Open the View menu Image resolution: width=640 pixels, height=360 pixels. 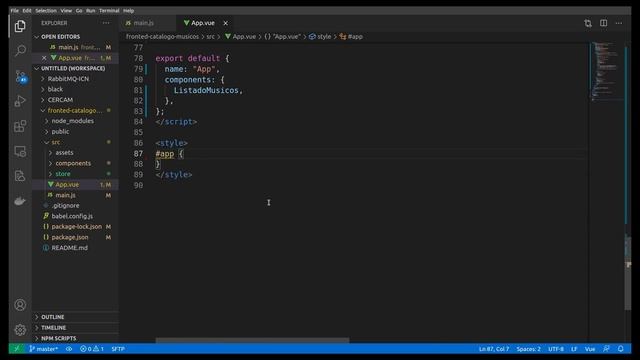(x=66, y=11)
